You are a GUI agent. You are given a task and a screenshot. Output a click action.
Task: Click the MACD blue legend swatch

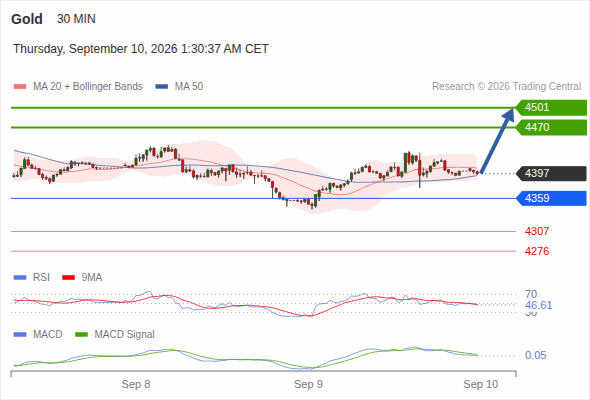20,335
